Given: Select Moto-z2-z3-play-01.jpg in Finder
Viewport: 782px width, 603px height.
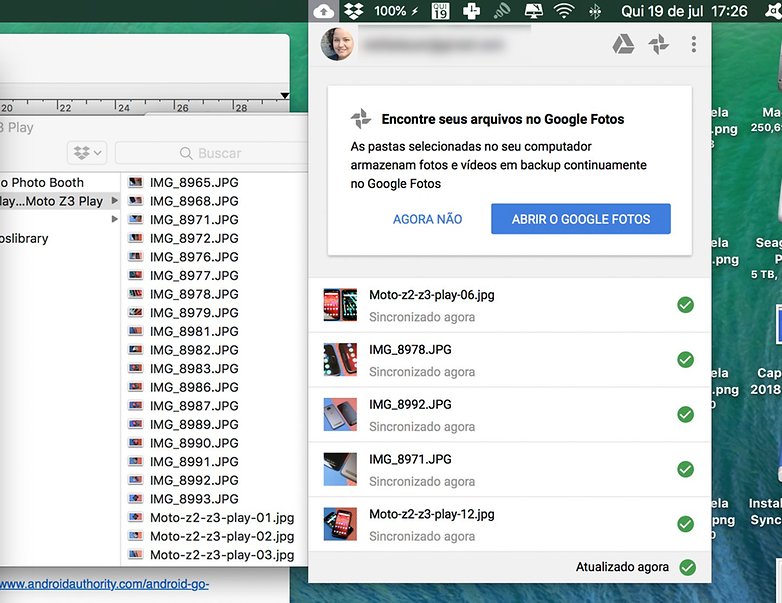Looking at the screenshot, I should coord(222,517).
